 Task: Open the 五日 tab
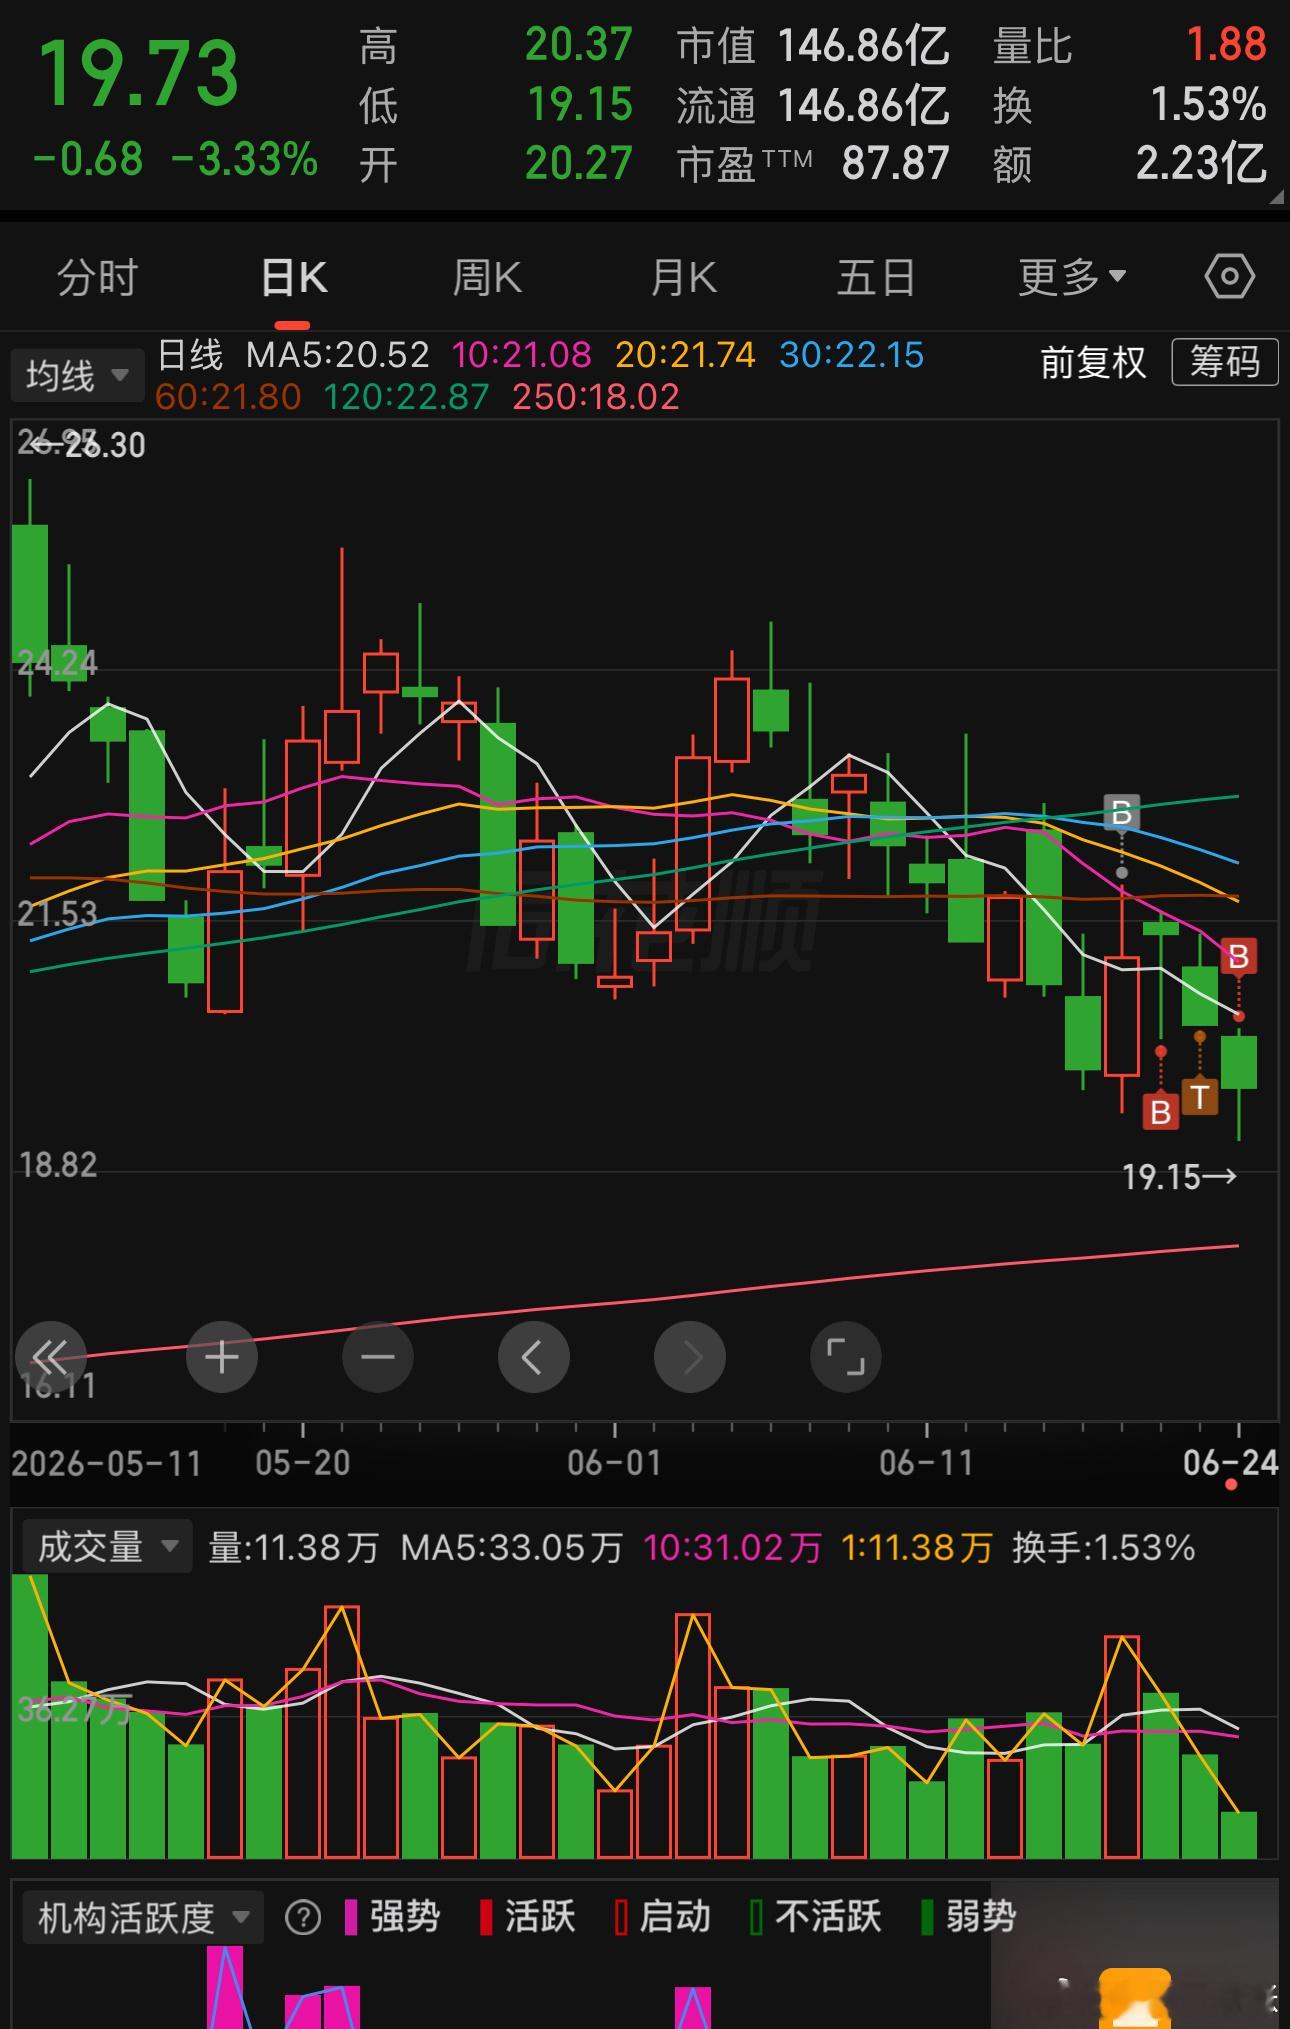(x=876, y=277)
